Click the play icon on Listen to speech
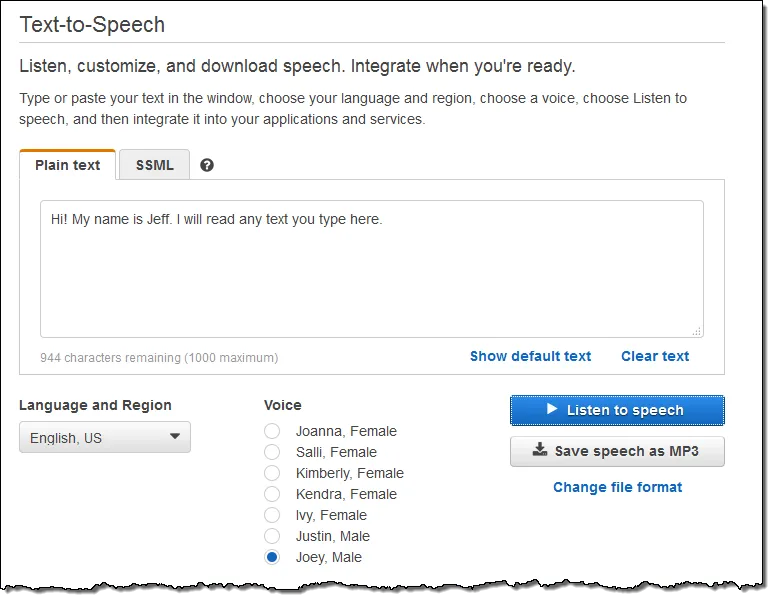The width and height of the screenshot is (773, 600). [x=552, y=409]
